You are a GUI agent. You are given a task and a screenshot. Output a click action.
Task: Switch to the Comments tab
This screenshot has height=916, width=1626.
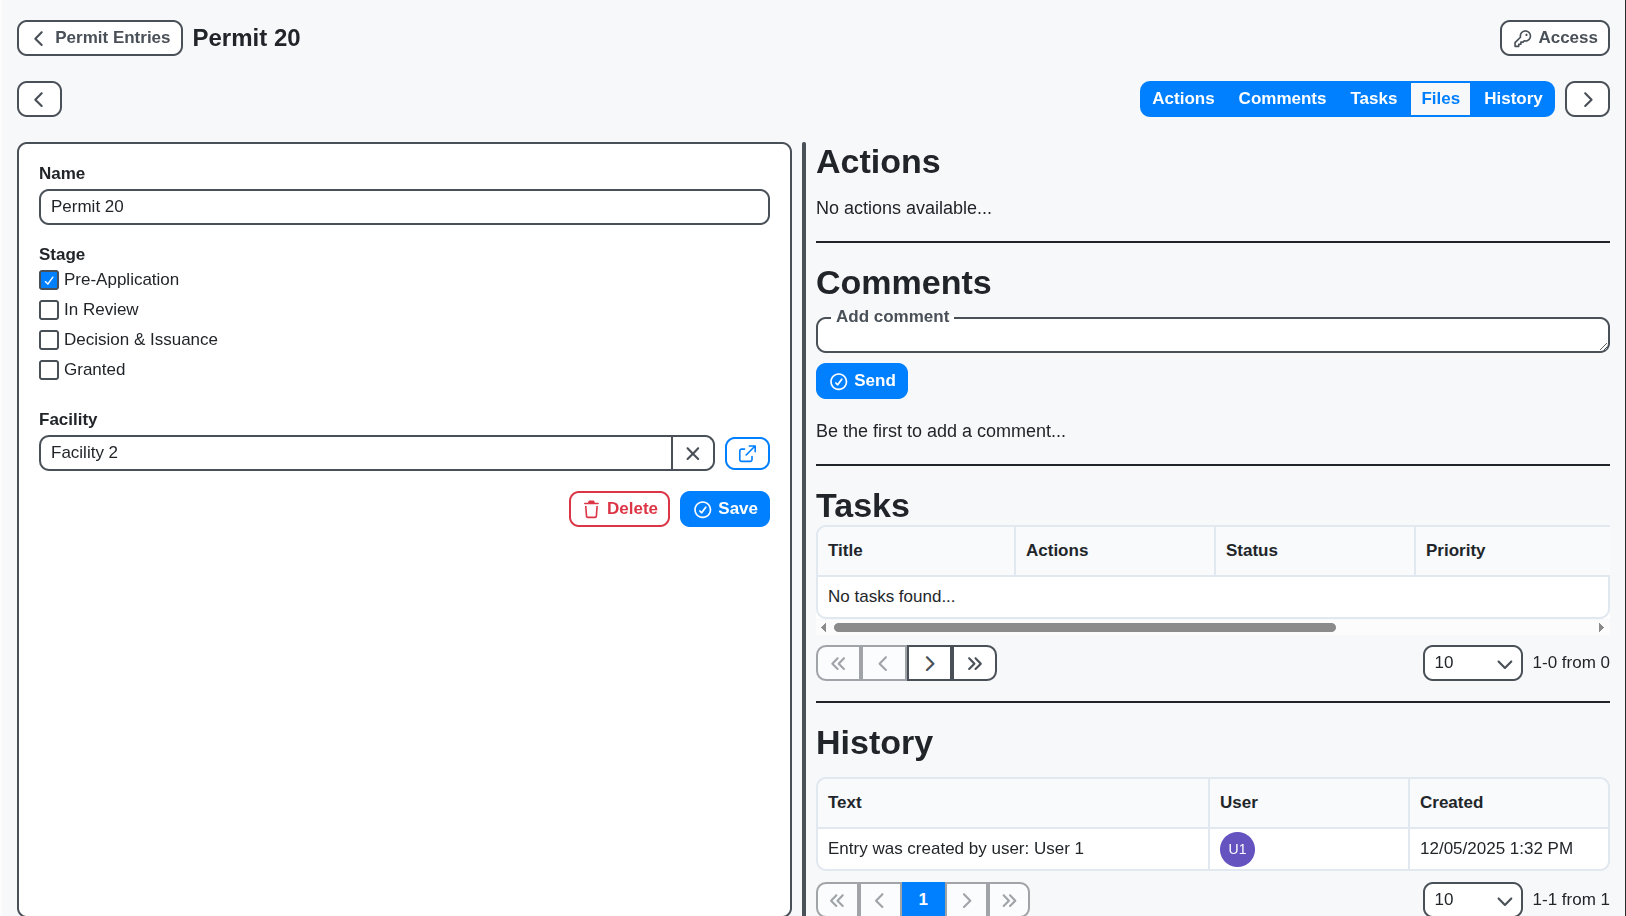click(x=1282, y=99)
